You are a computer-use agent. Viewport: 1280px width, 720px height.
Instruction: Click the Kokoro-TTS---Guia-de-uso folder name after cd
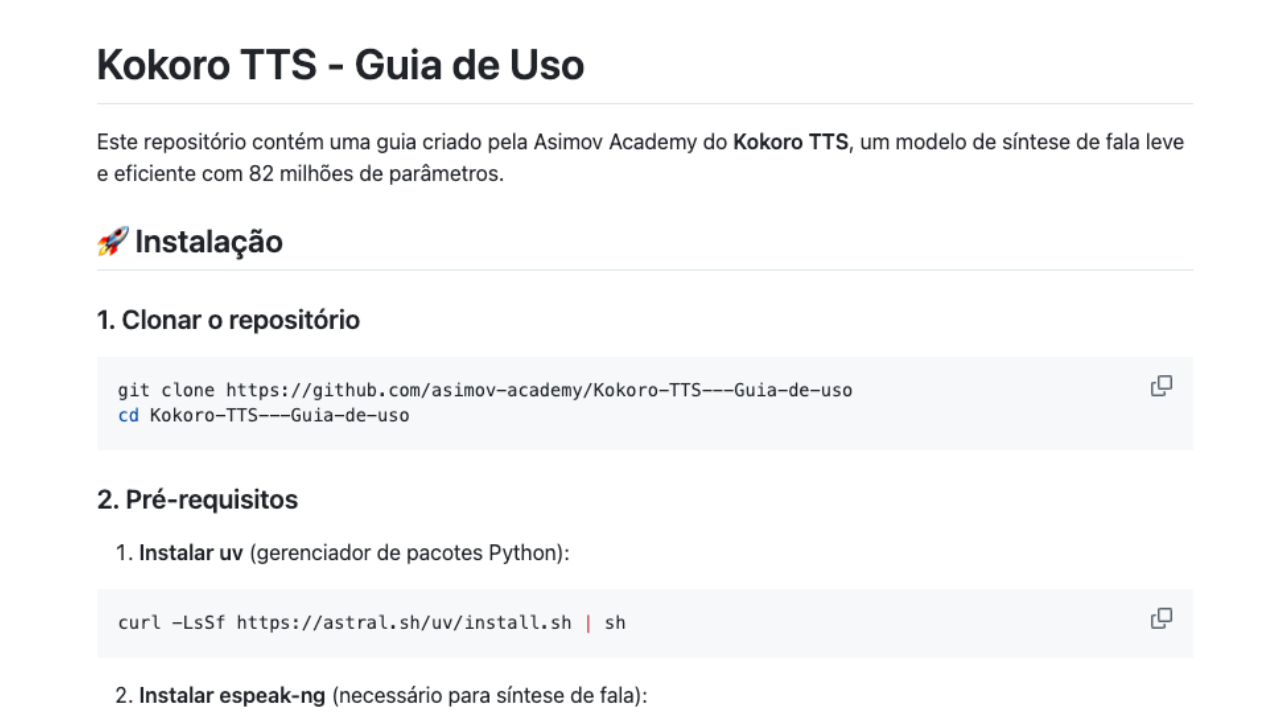279,415
